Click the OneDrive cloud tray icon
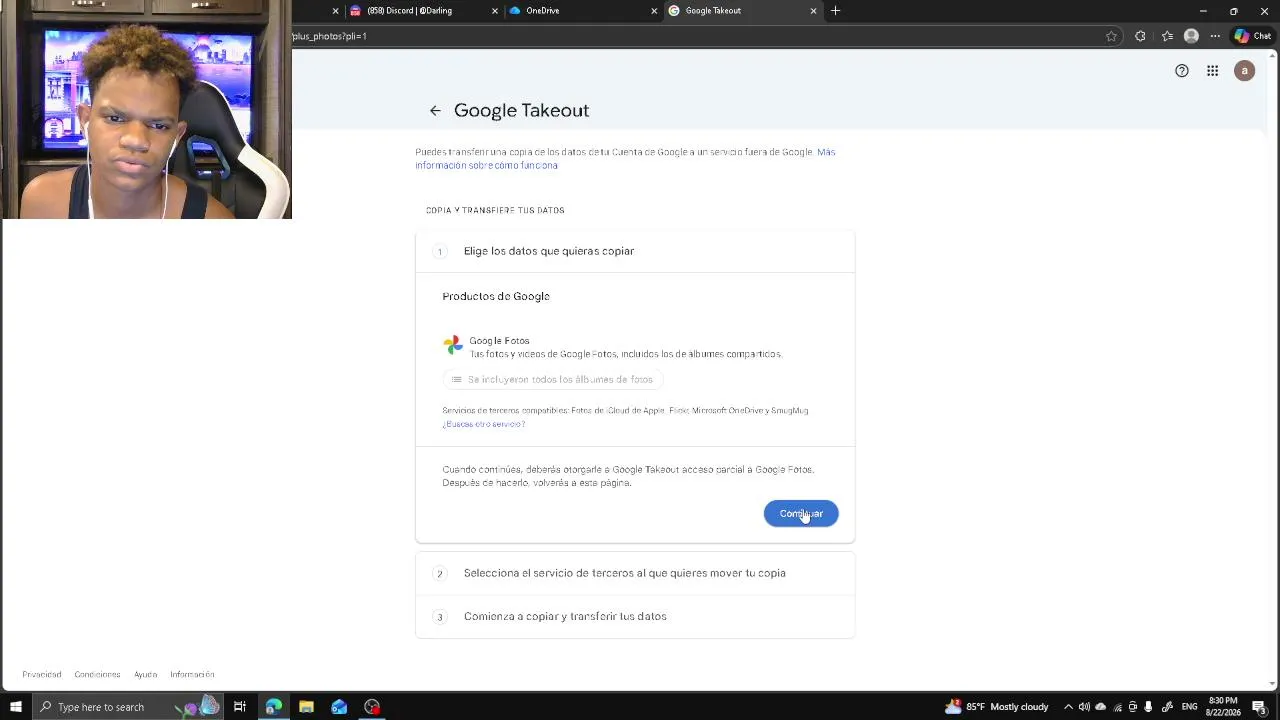Viewport: 1280px width, 720px height. pos(1101,707)
